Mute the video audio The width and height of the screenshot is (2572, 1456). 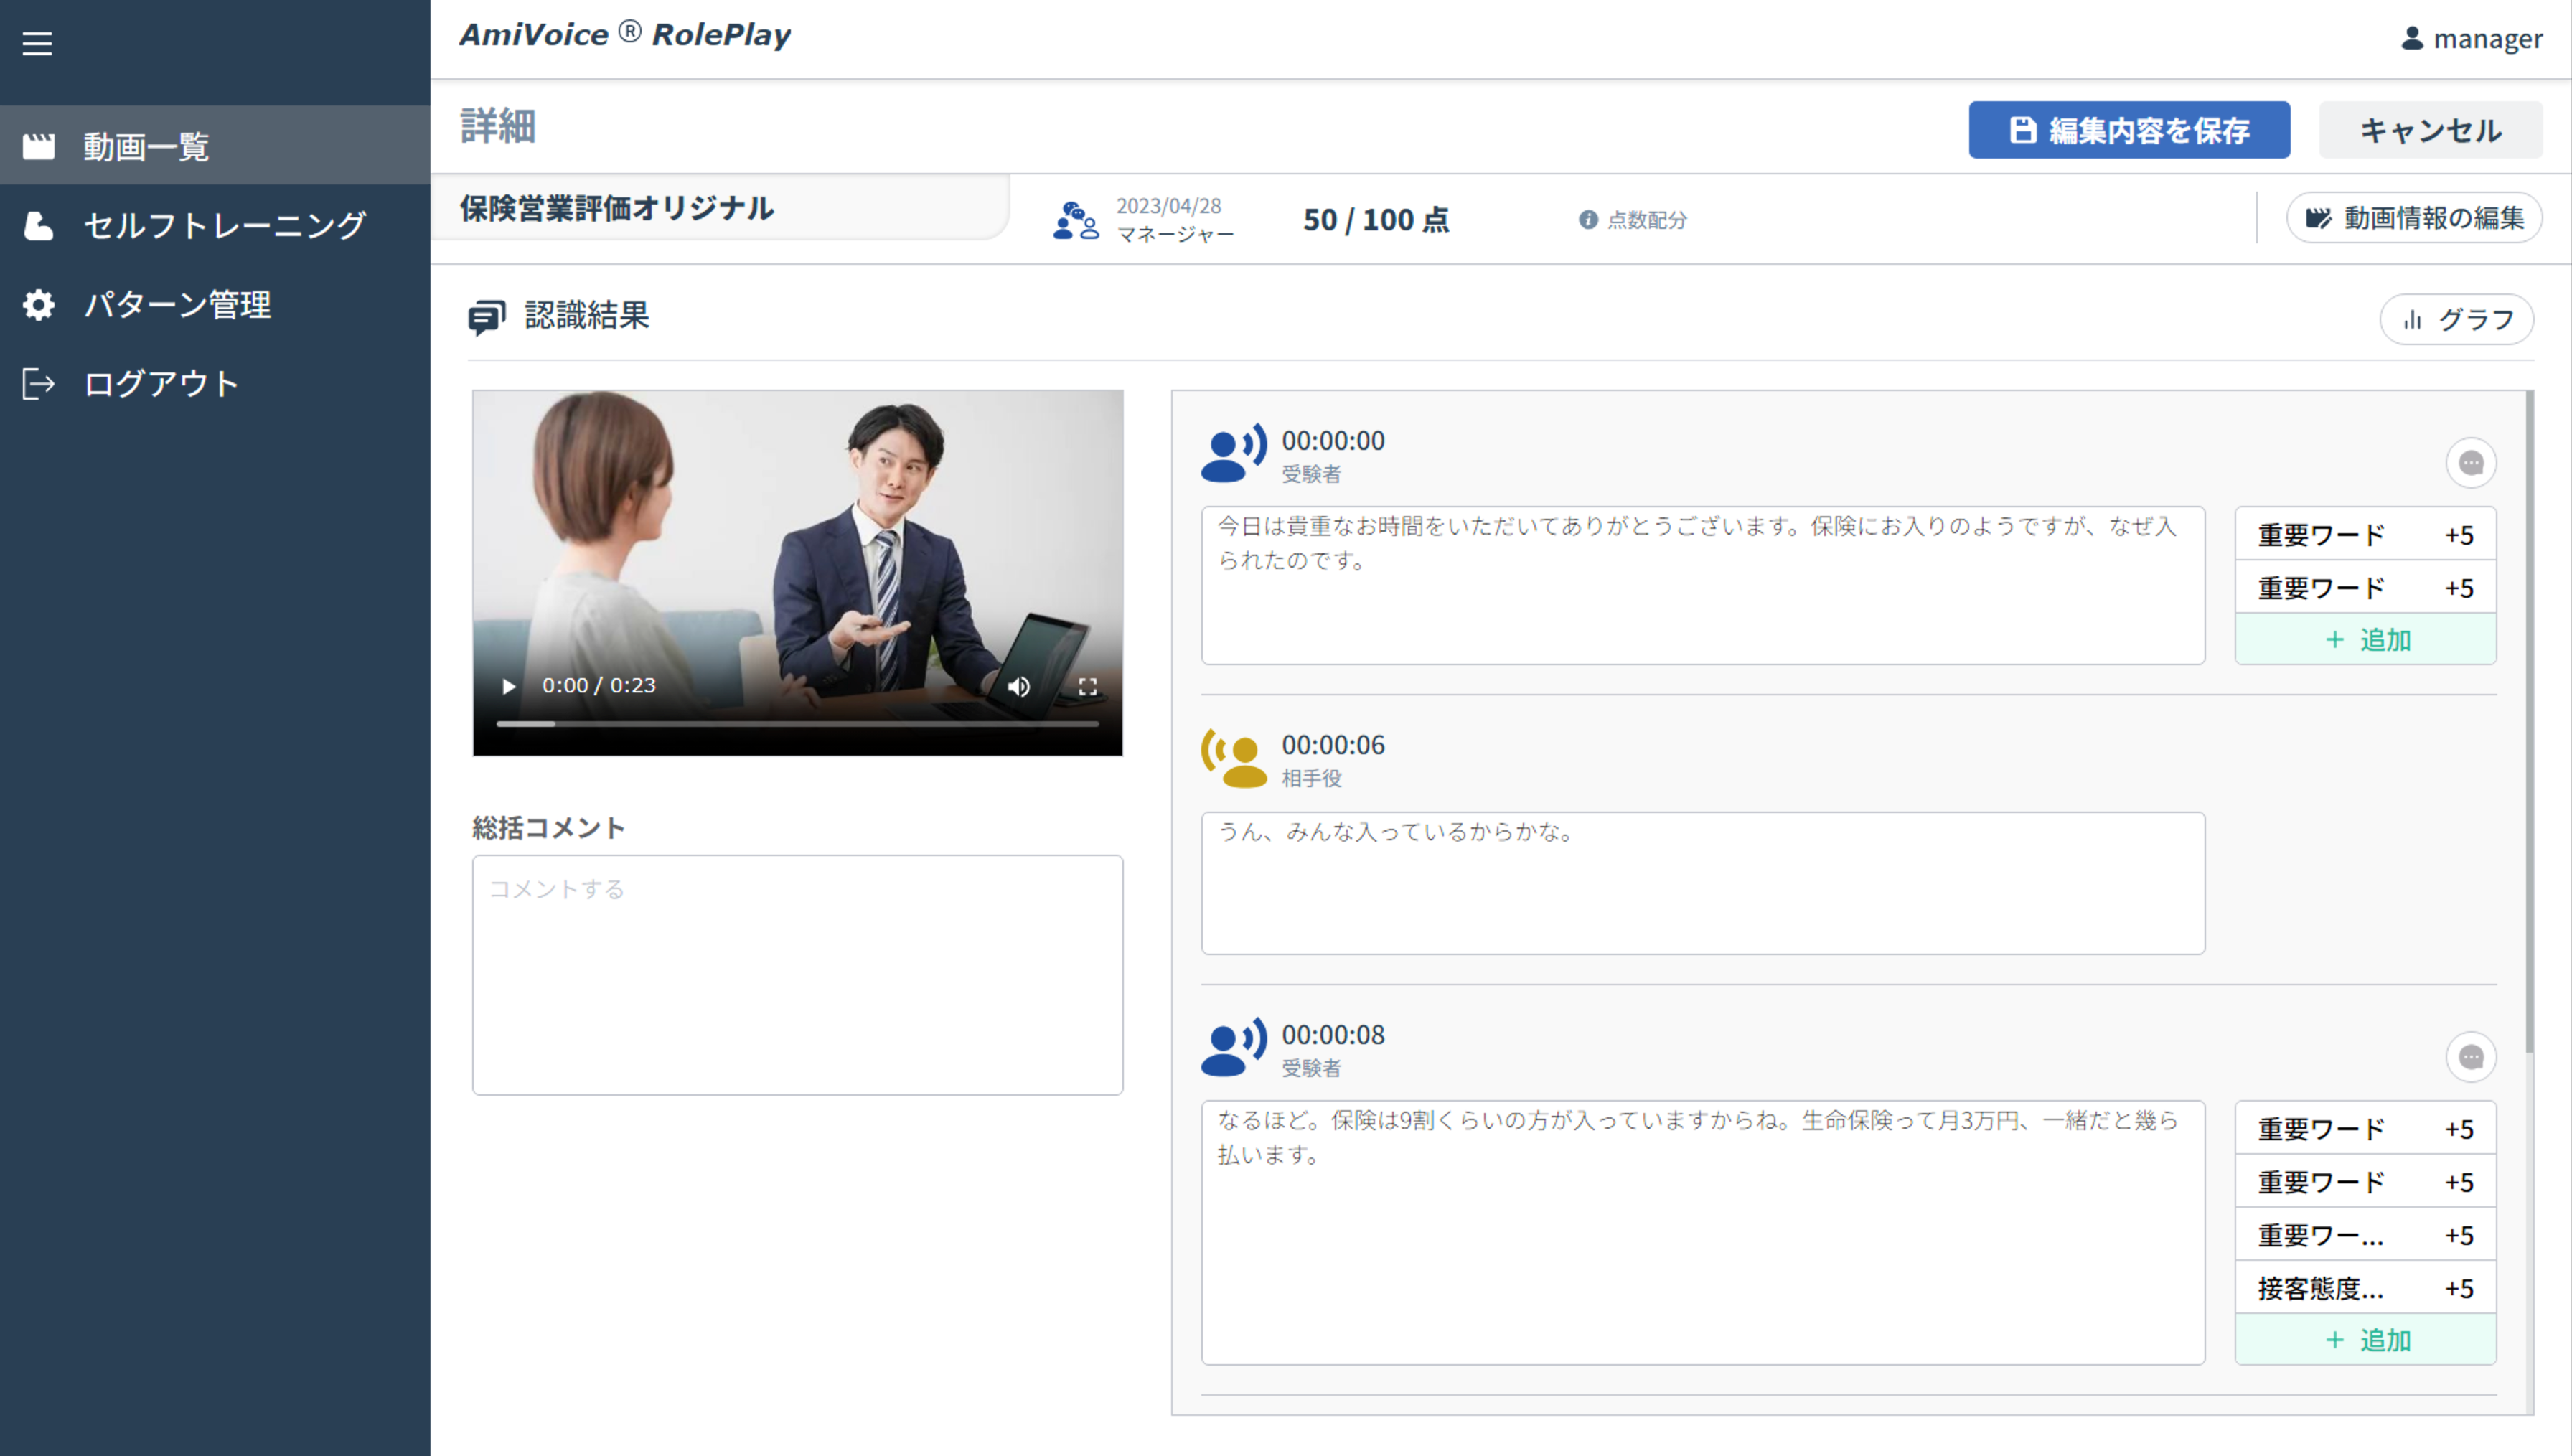tap(1019, 686)
